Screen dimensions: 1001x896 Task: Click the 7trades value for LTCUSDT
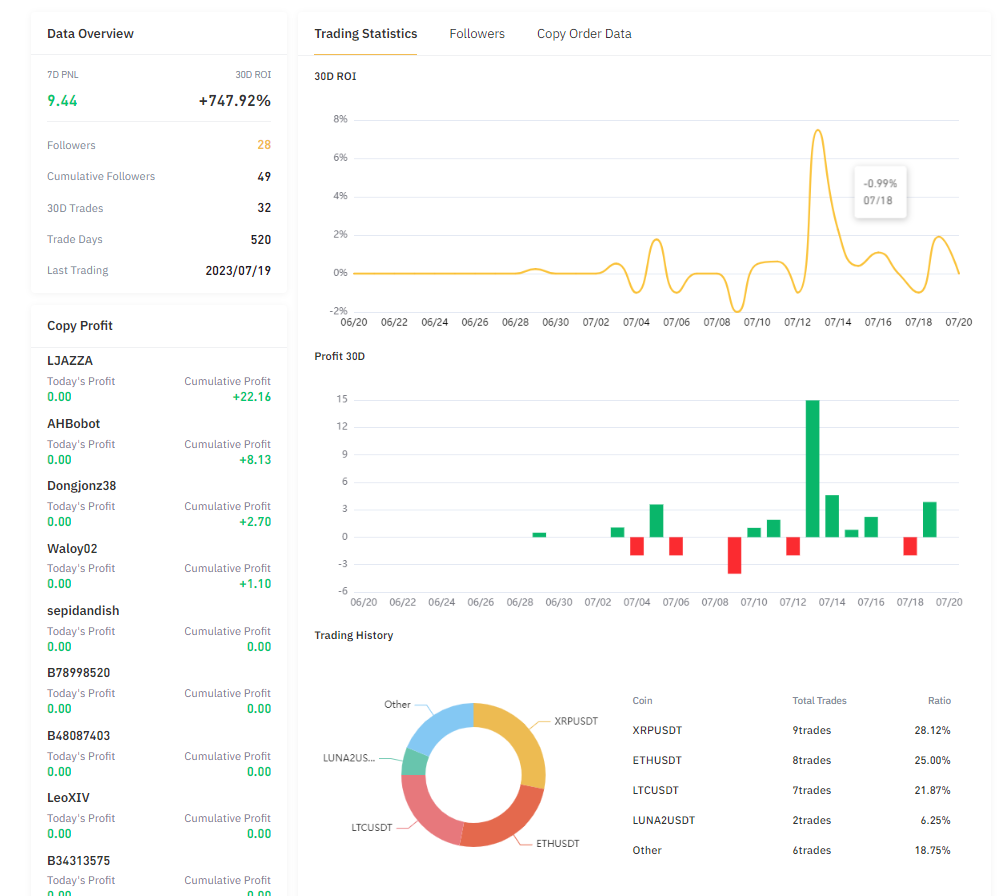point(811,790)
